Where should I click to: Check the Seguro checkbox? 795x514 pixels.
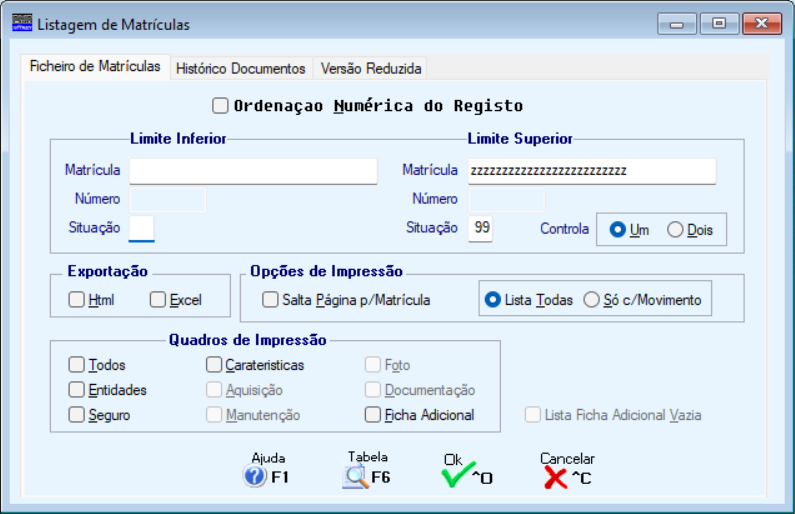(x=77, y=414)
